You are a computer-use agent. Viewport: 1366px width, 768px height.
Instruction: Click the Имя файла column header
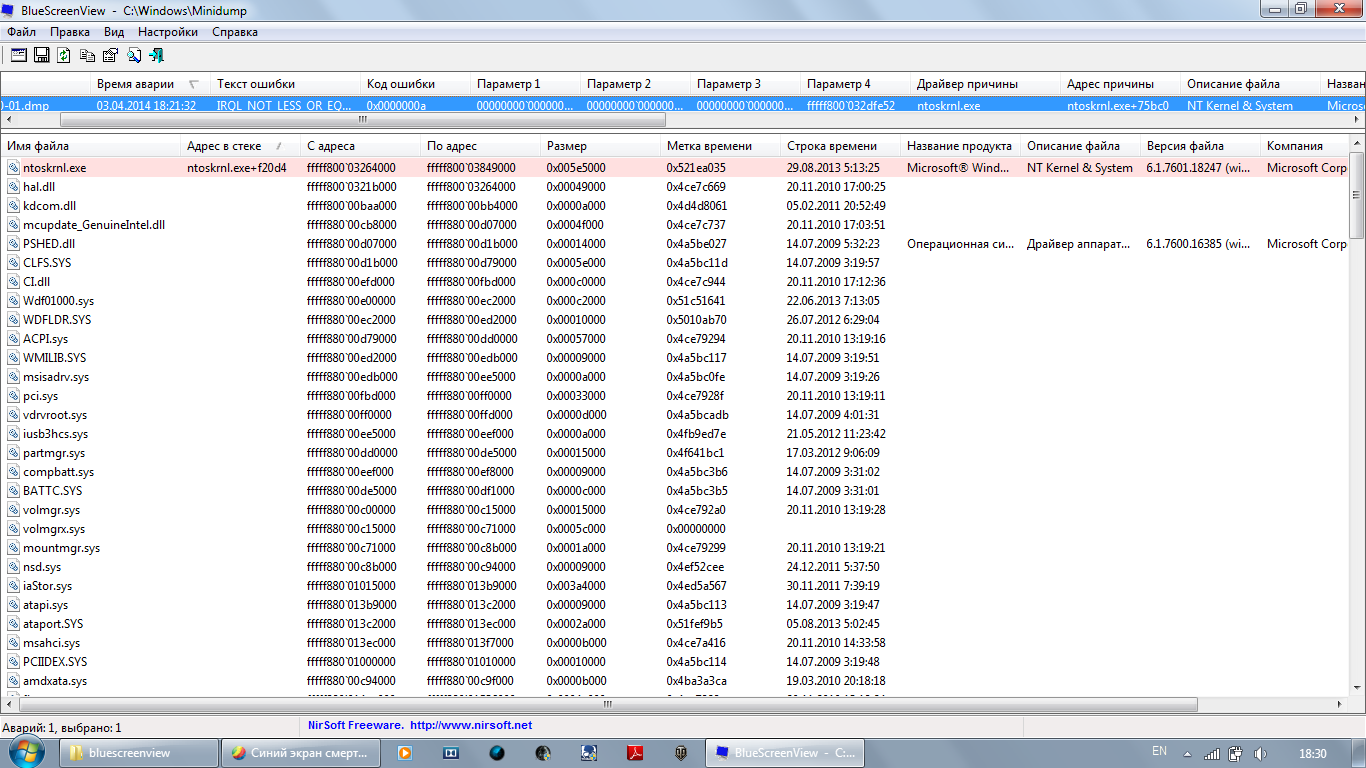(x=38, y=146)
